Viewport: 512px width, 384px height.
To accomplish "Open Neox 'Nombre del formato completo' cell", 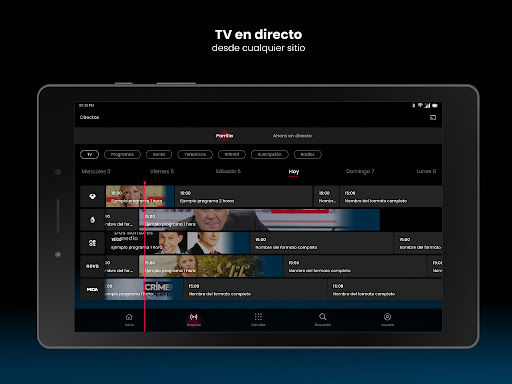I will (x=322, y=243).
